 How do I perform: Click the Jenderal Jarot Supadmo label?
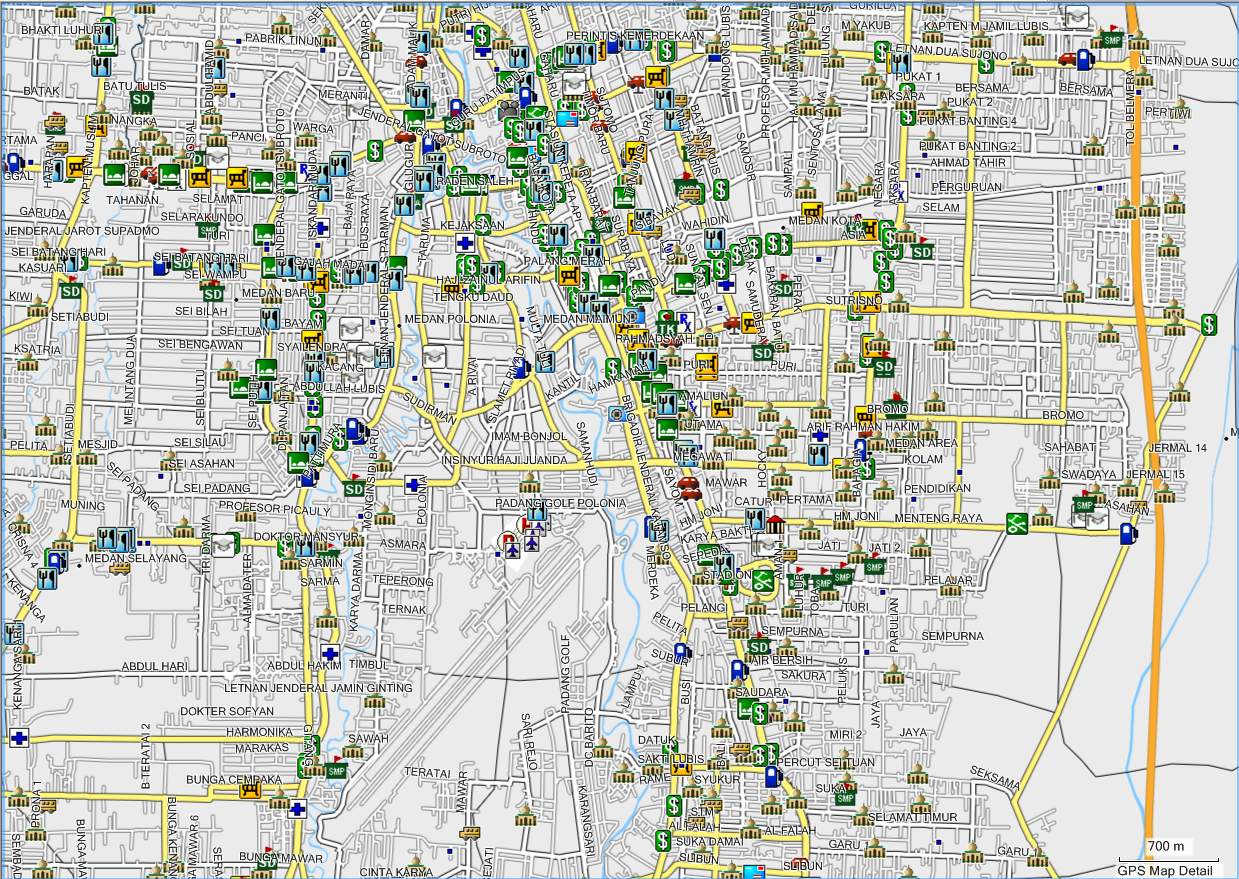[82, 231]
